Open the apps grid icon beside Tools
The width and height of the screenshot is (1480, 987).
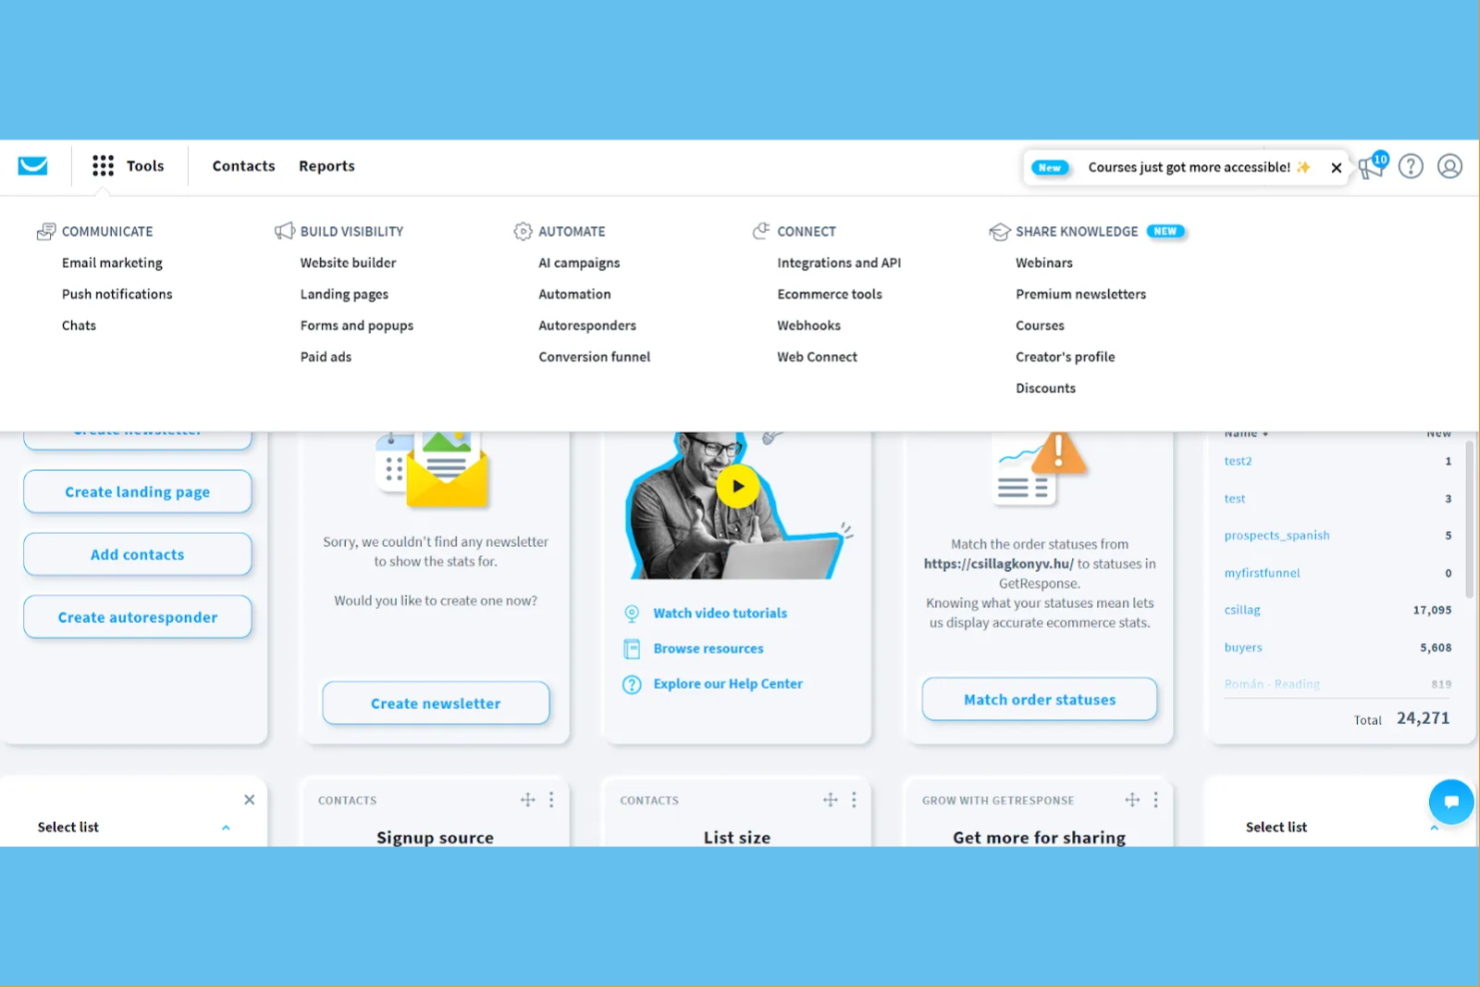[102, 166]
